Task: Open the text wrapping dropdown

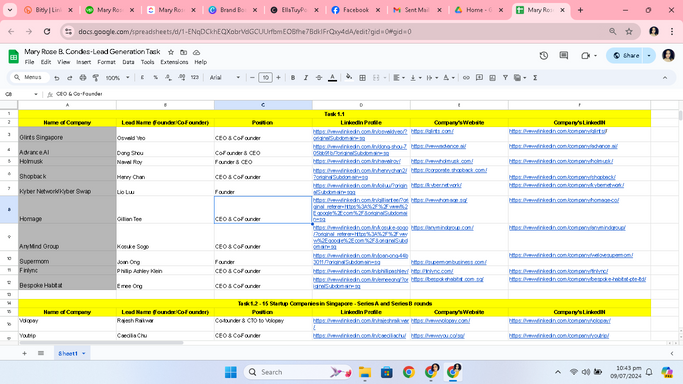Action: (x=432, y=77)
